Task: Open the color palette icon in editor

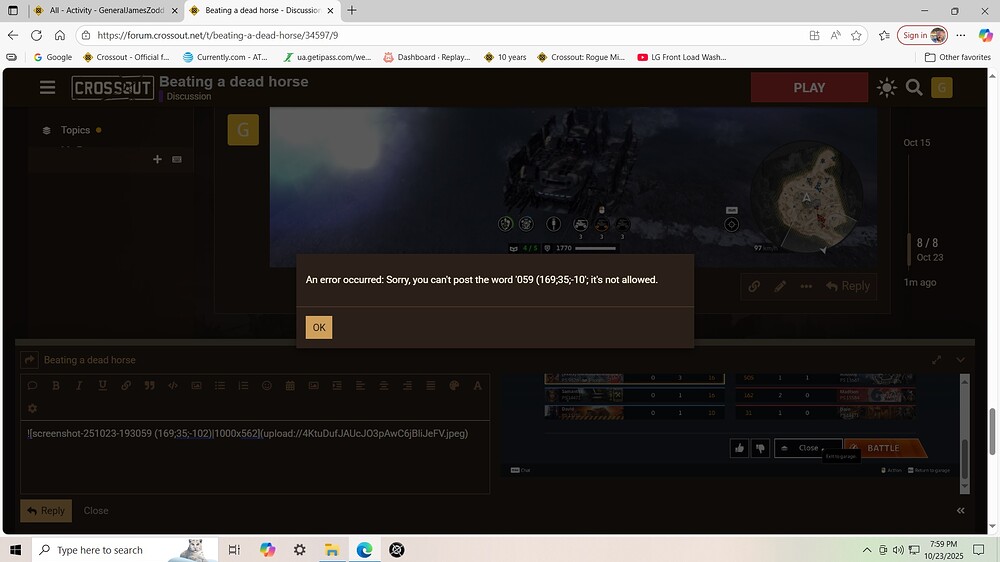Action: point(454,386)
